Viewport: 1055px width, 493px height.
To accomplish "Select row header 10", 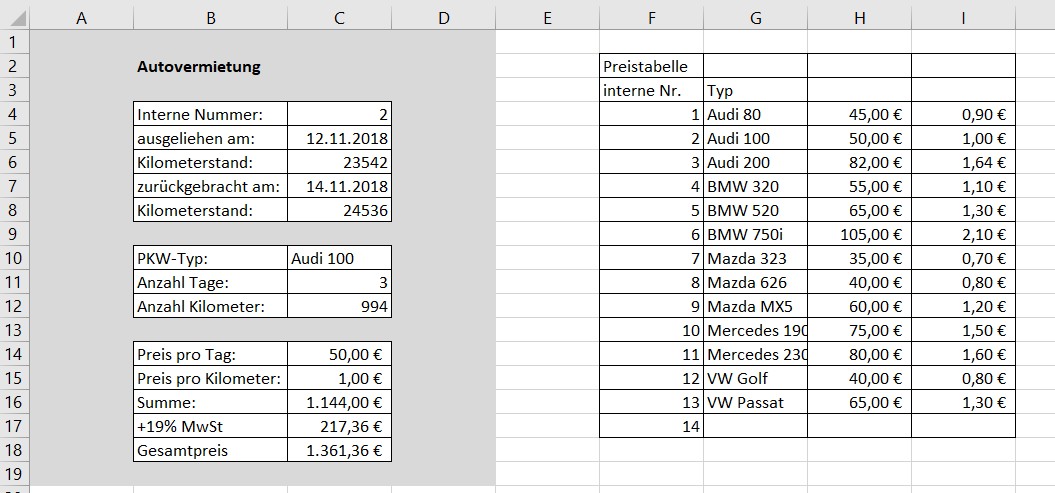I will coord(14,258).
